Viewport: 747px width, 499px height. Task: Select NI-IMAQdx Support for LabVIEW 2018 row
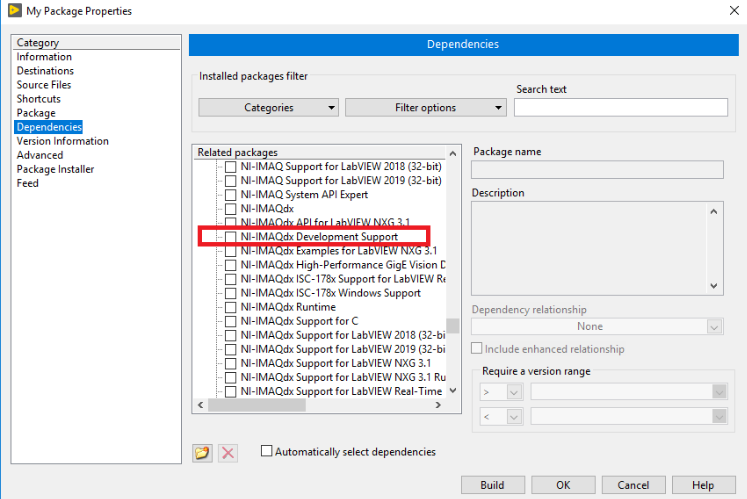point(343,336)
